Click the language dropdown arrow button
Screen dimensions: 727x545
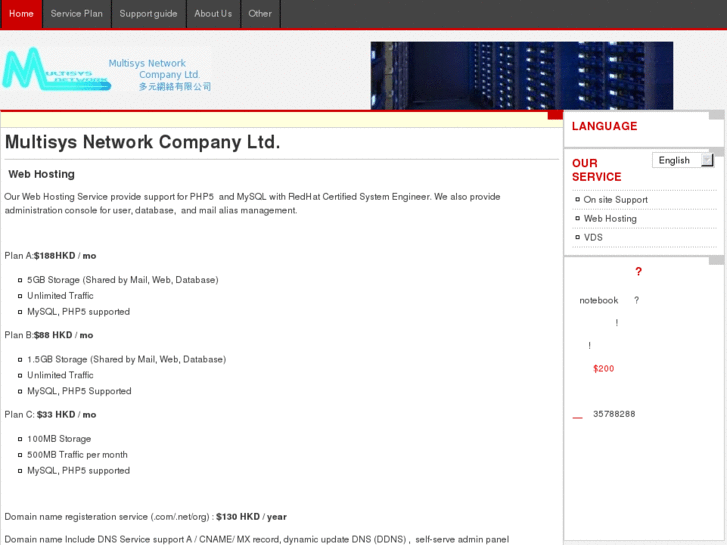707,160
